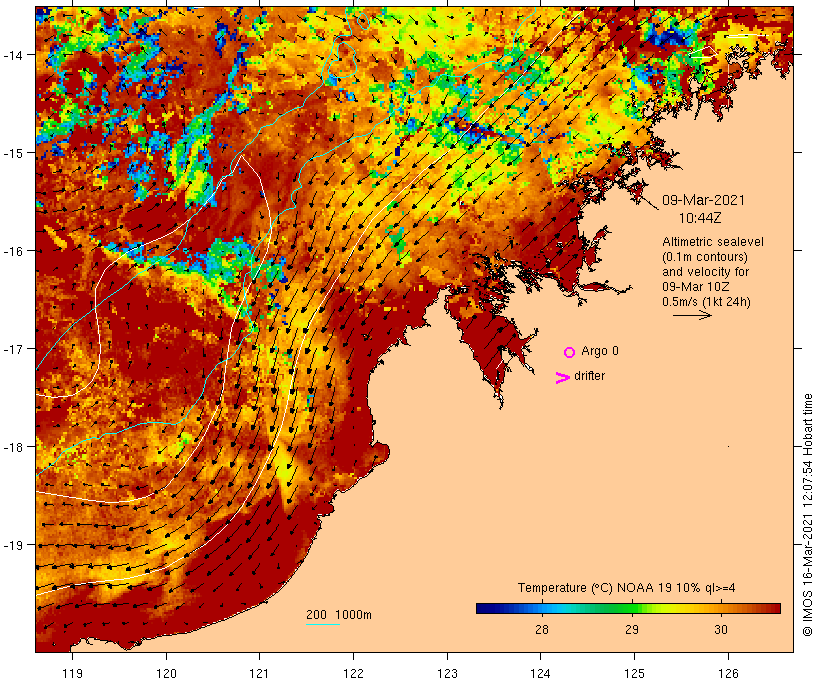Click the '-16' latitude axis label
This screenshot has height=680, width=820.
[x=13, y=251]
